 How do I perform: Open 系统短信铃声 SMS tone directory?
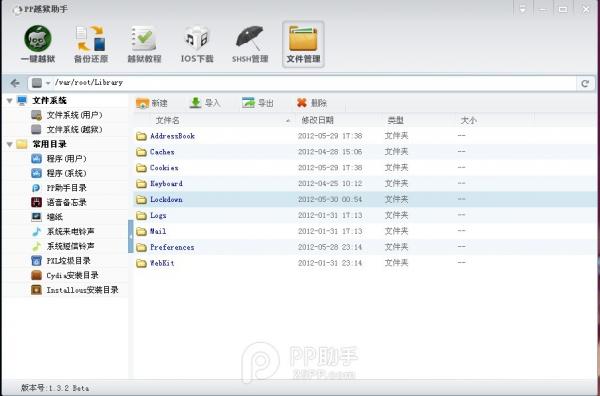click(63, 246)
